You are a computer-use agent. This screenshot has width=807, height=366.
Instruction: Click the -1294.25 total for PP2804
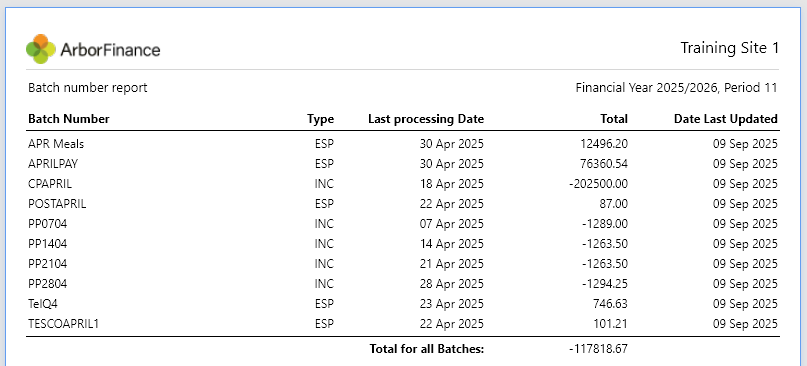pos(605,284)
